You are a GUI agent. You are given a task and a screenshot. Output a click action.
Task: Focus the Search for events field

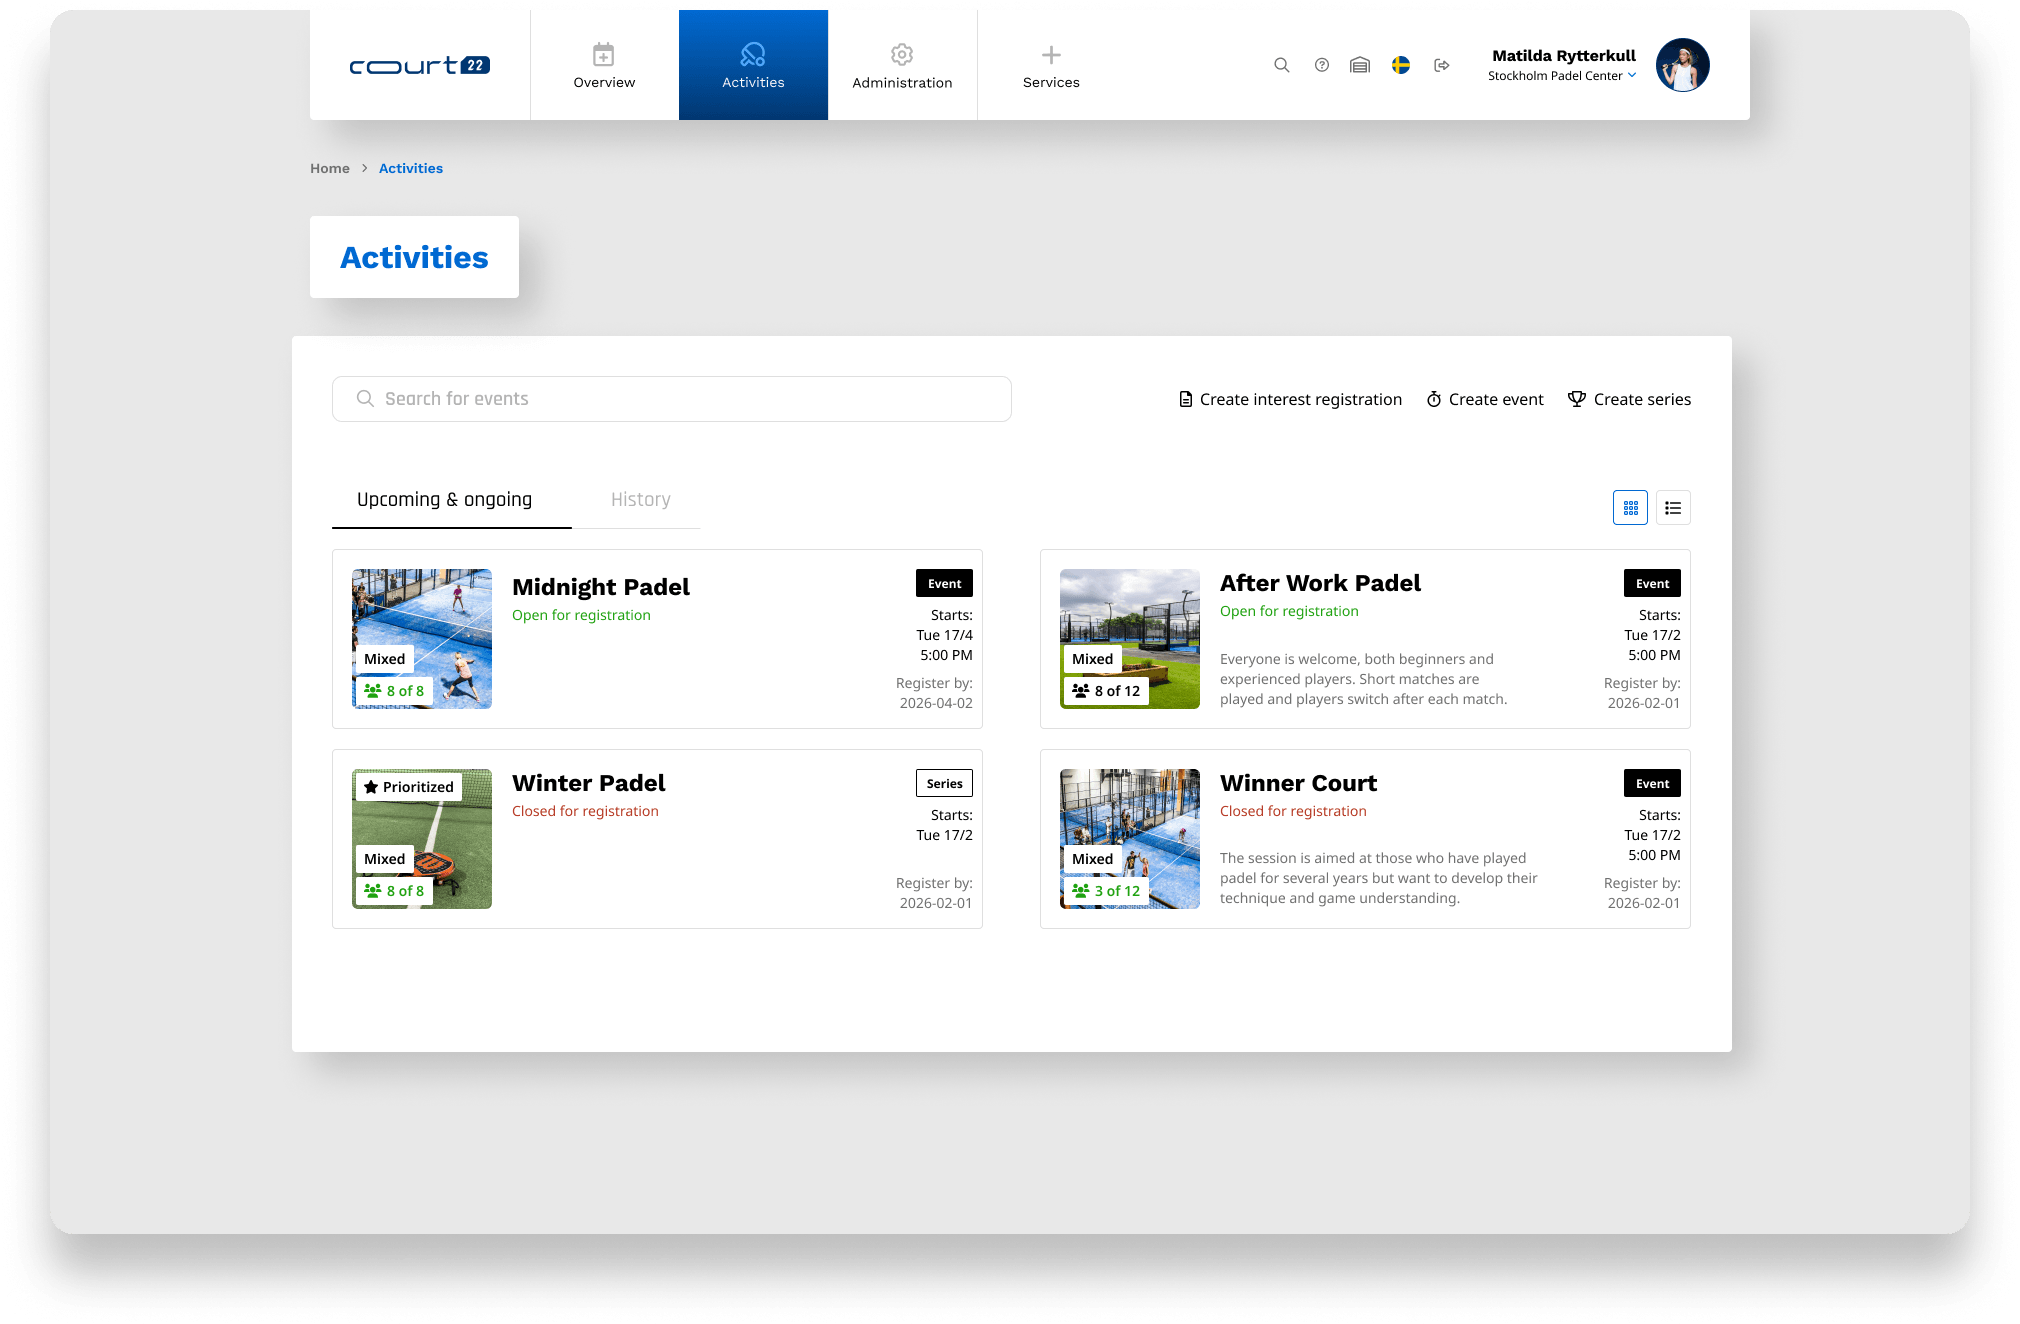(672, 399)
